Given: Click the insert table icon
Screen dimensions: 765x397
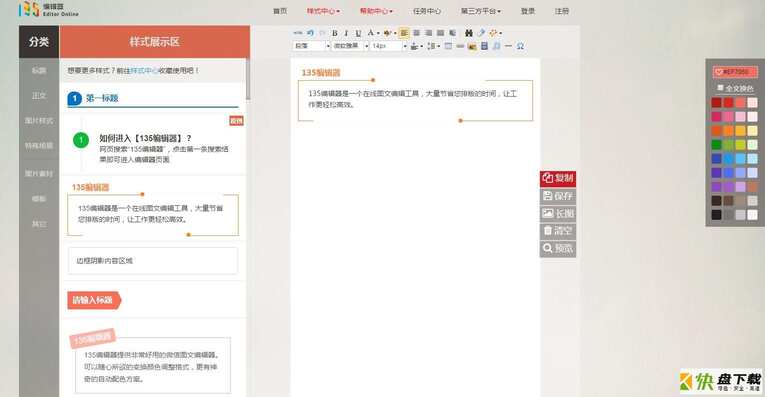Looking at the screenshot, I should 448,46.
